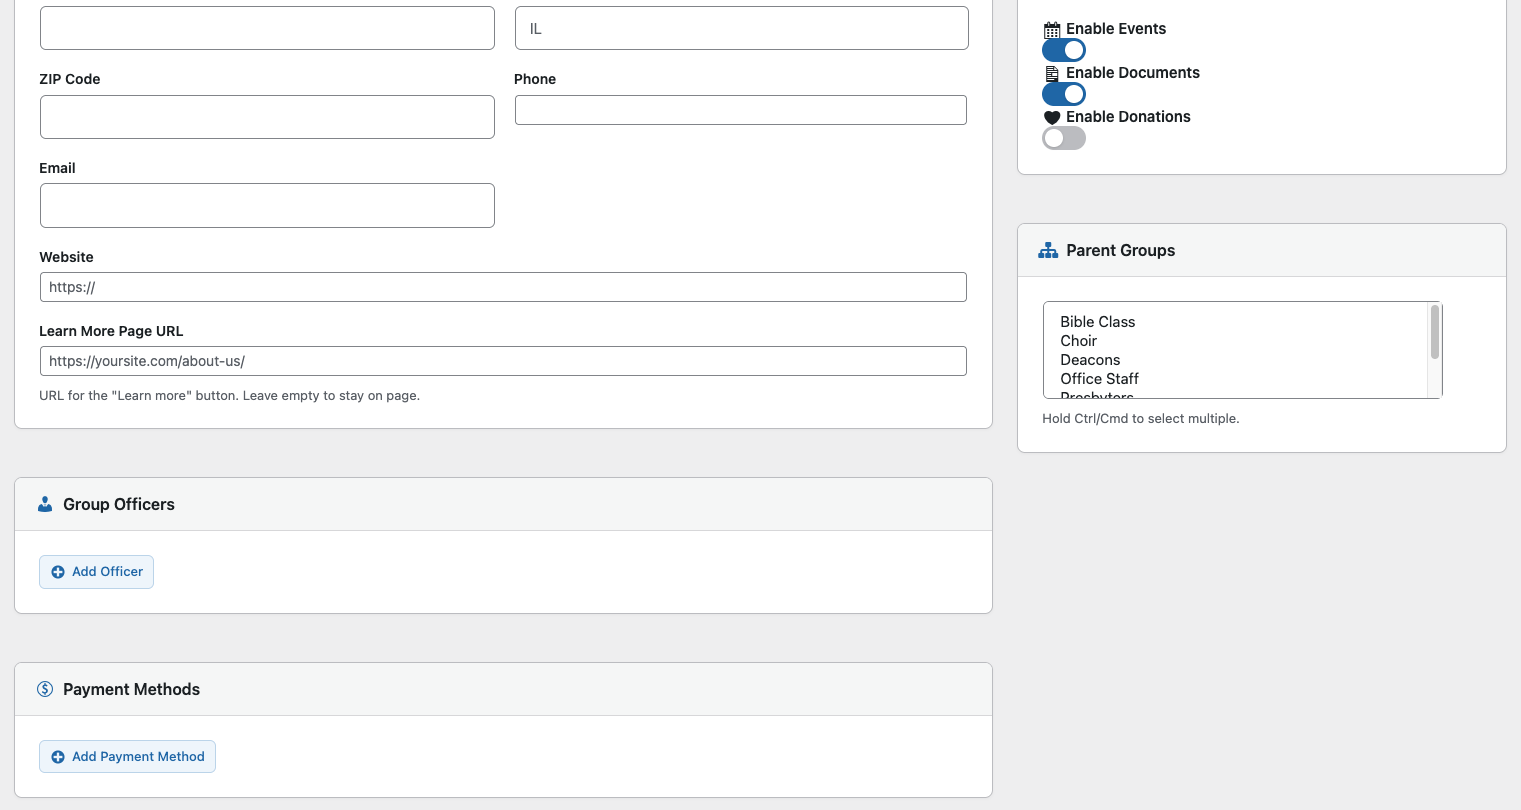Click the Payment Methods dollar icon
The height and width of the screenshot is (810, 1521).
pyautogui.click(x=45, y=689)
